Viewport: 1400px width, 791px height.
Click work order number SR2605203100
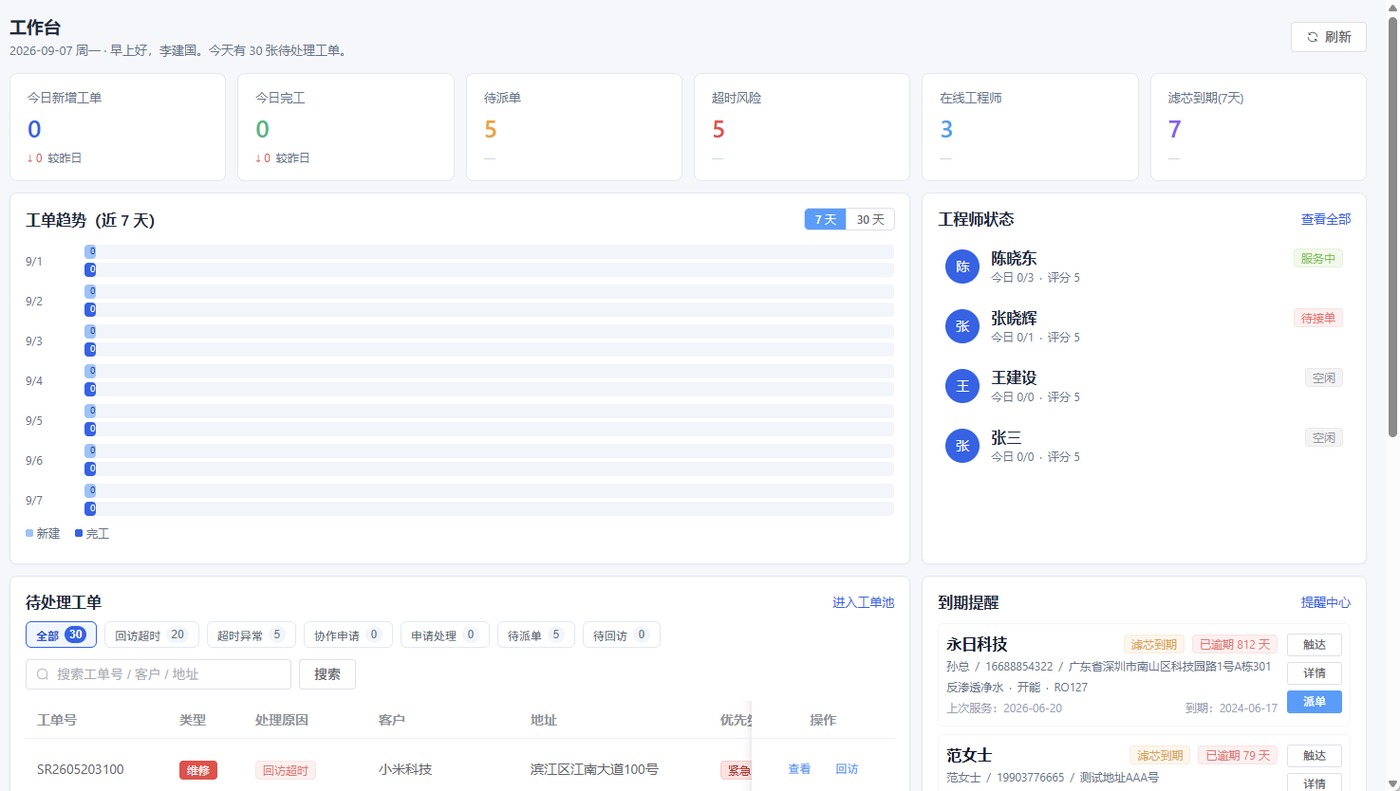(81, 769)
